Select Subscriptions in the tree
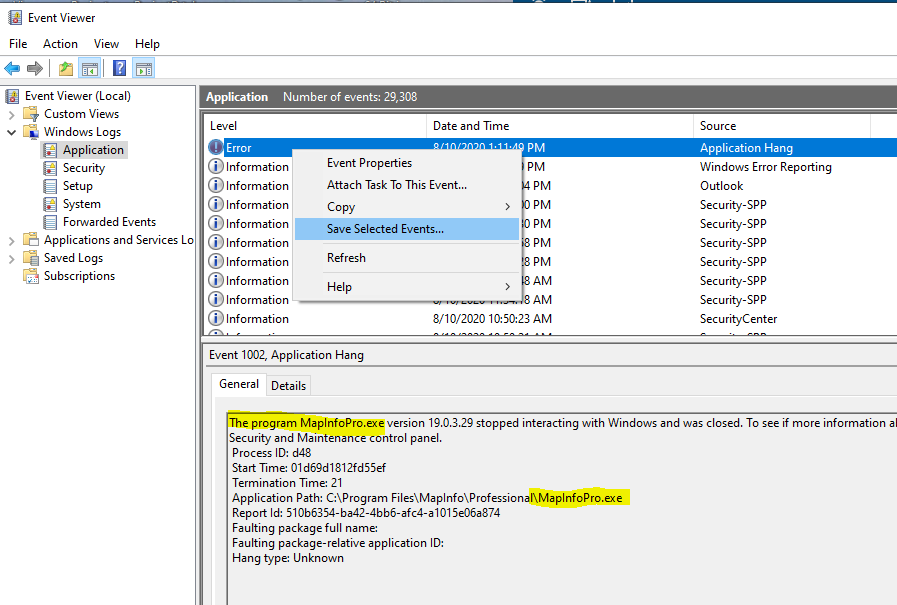897x605 pixels. click(80, 276)
